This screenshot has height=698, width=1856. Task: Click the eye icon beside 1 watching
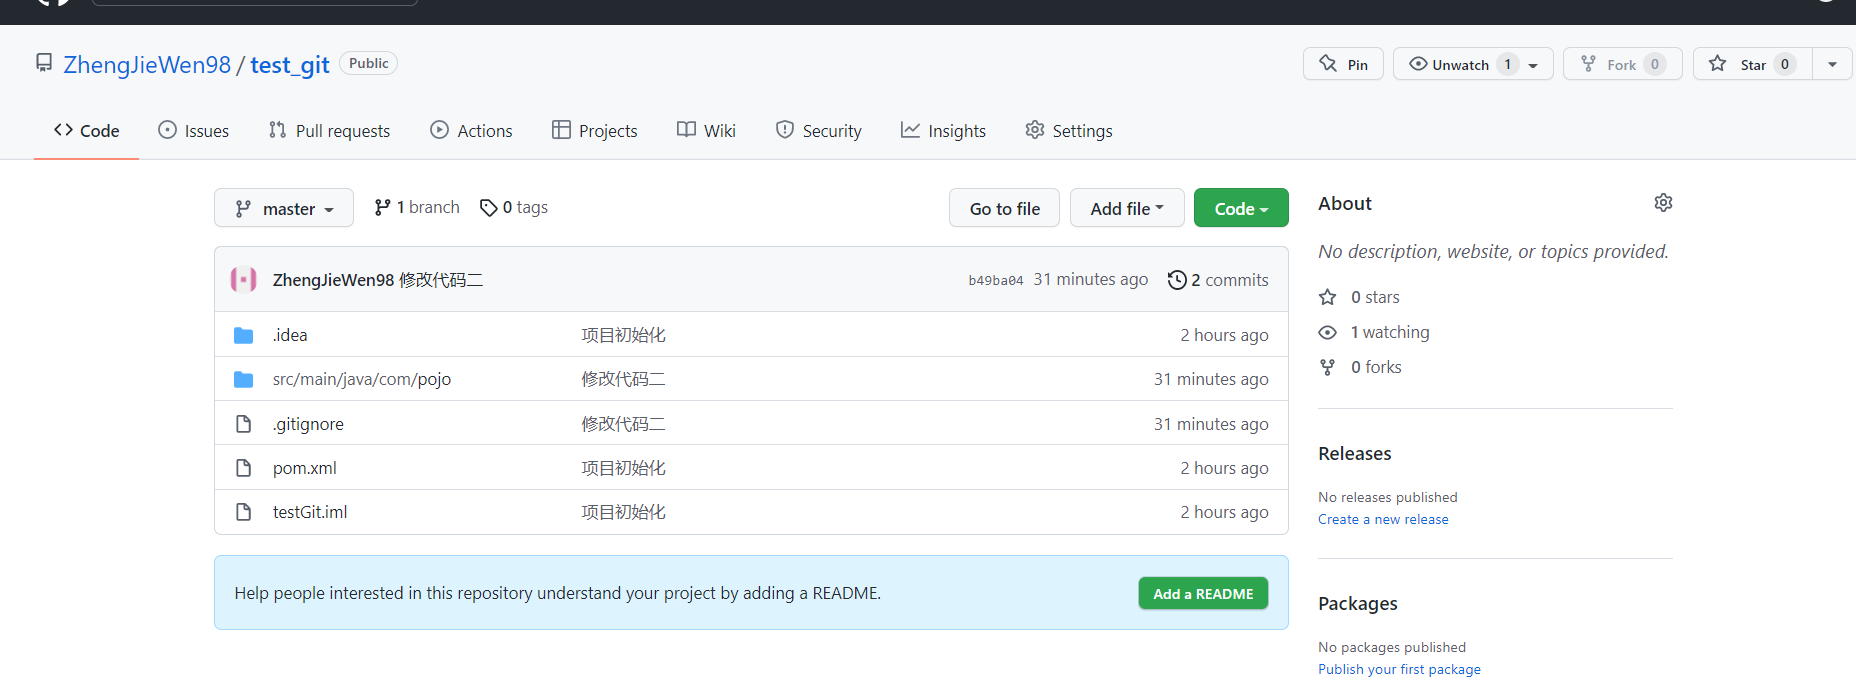pyautogui.click(x=1328, y=332)
